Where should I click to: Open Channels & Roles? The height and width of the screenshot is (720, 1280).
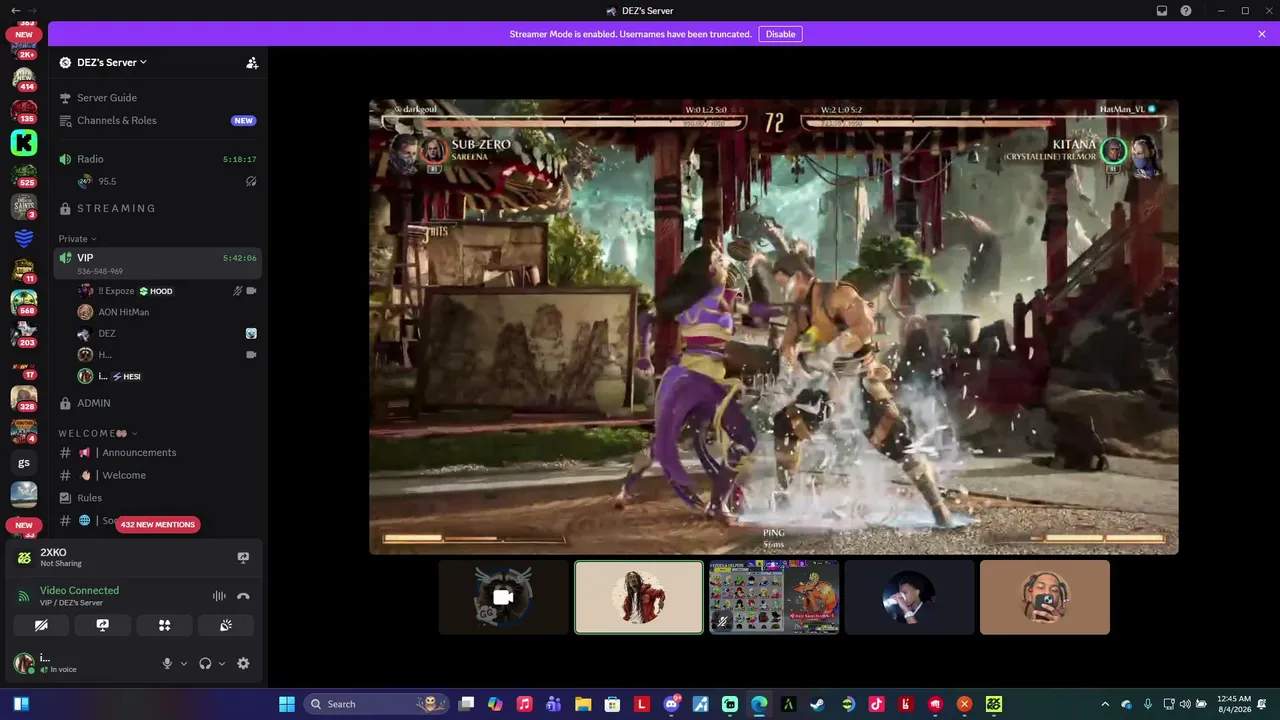pyautogui.click(x=158, y=121)
